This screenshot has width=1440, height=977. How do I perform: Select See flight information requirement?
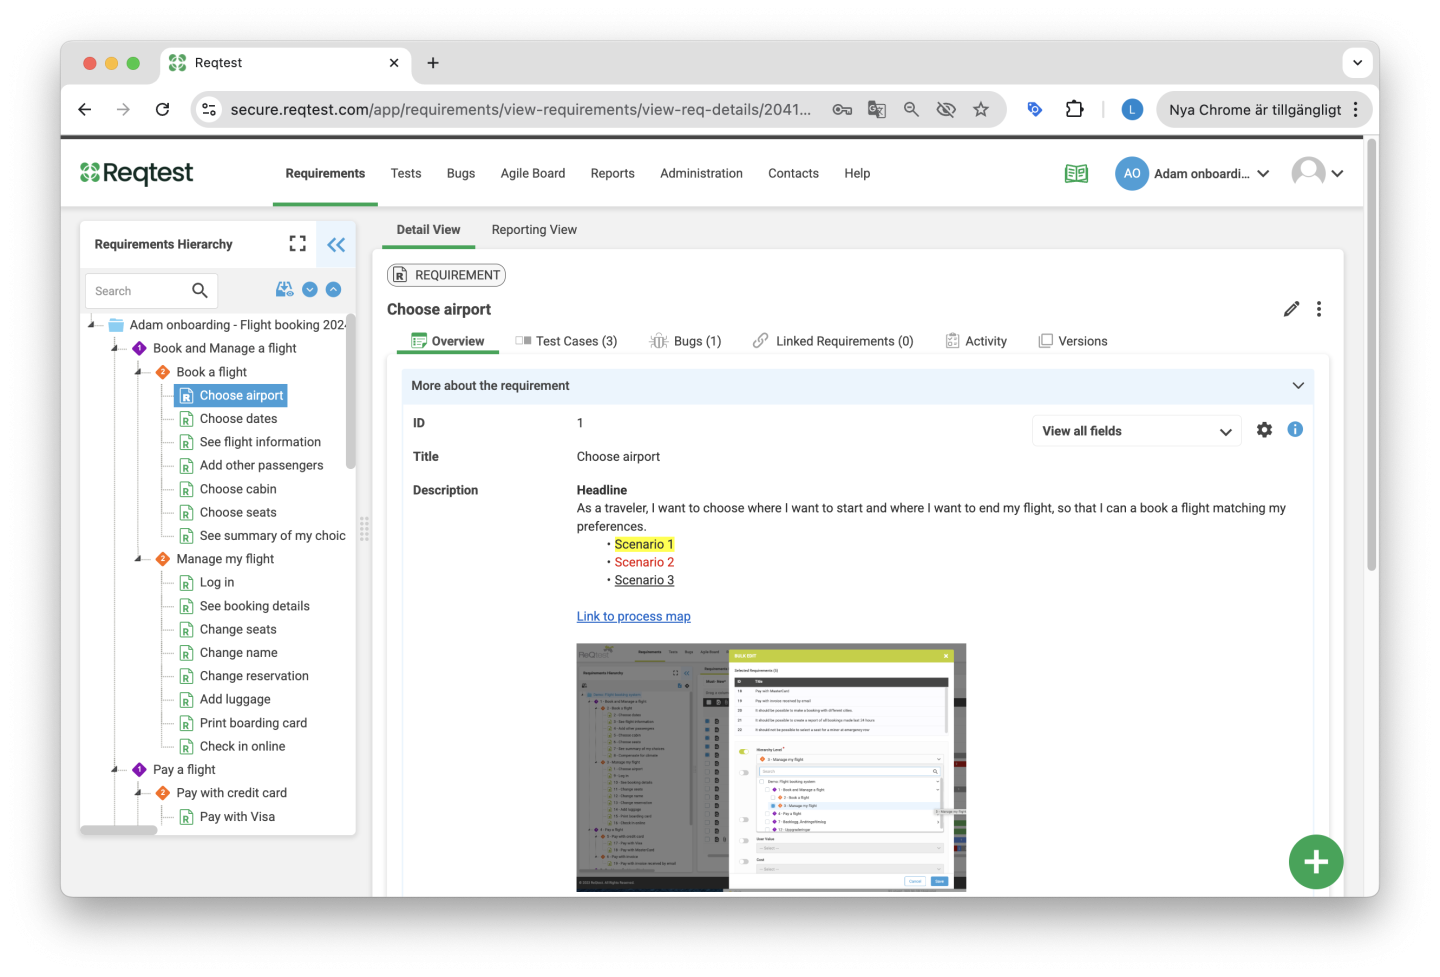coord(260,442)
